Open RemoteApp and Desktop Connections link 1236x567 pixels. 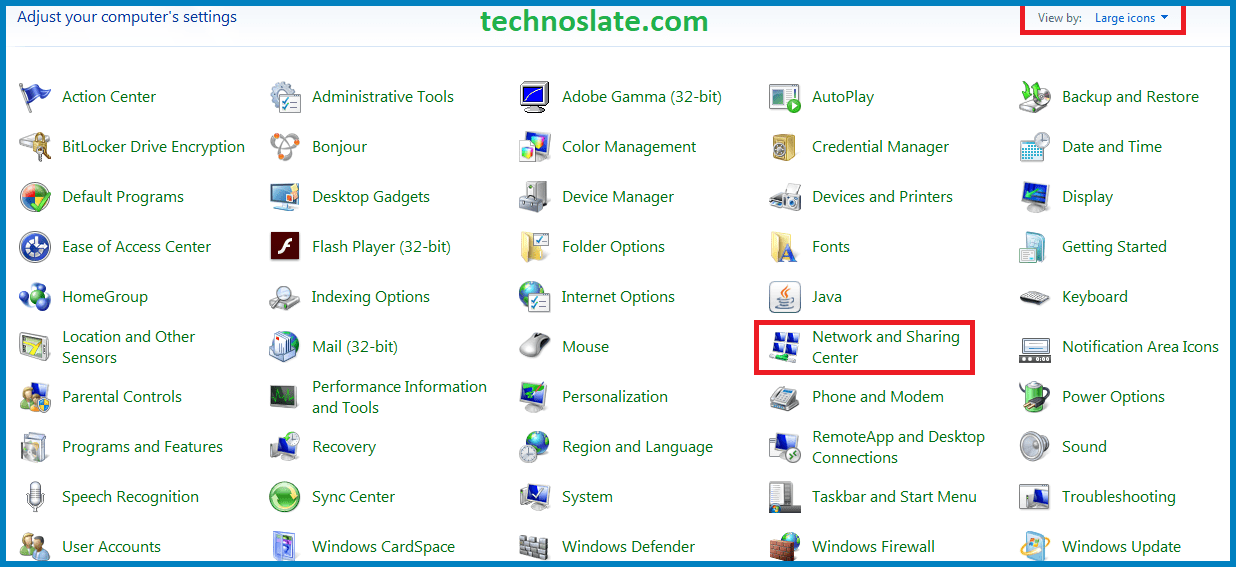(898, 447)
